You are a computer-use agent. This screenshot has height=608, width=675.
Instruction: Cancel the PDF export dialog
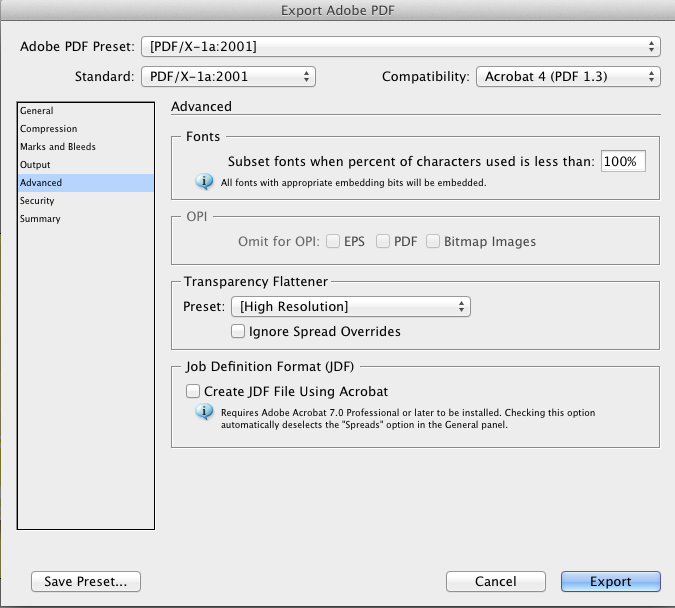[x=495, y=581]
